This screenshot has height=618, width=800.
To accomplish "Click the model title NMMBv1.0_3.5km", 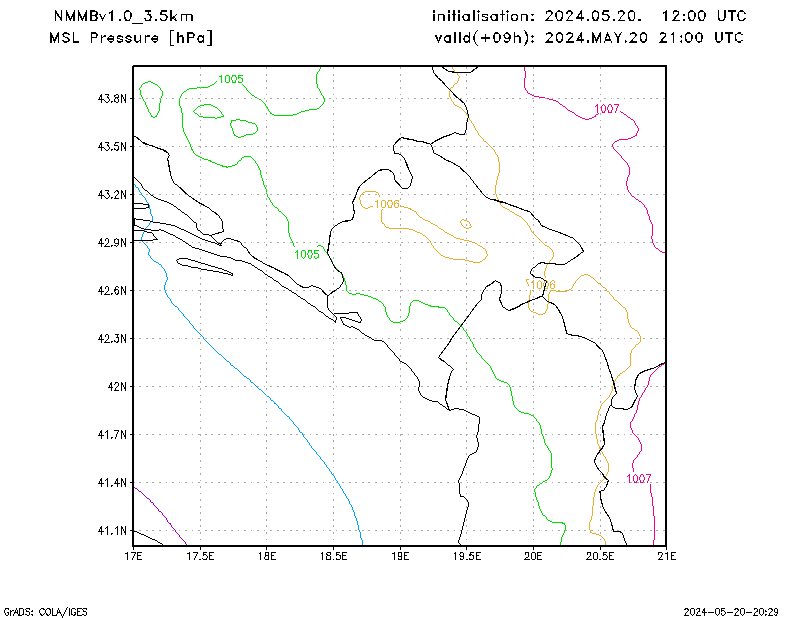I will (123, 16).
